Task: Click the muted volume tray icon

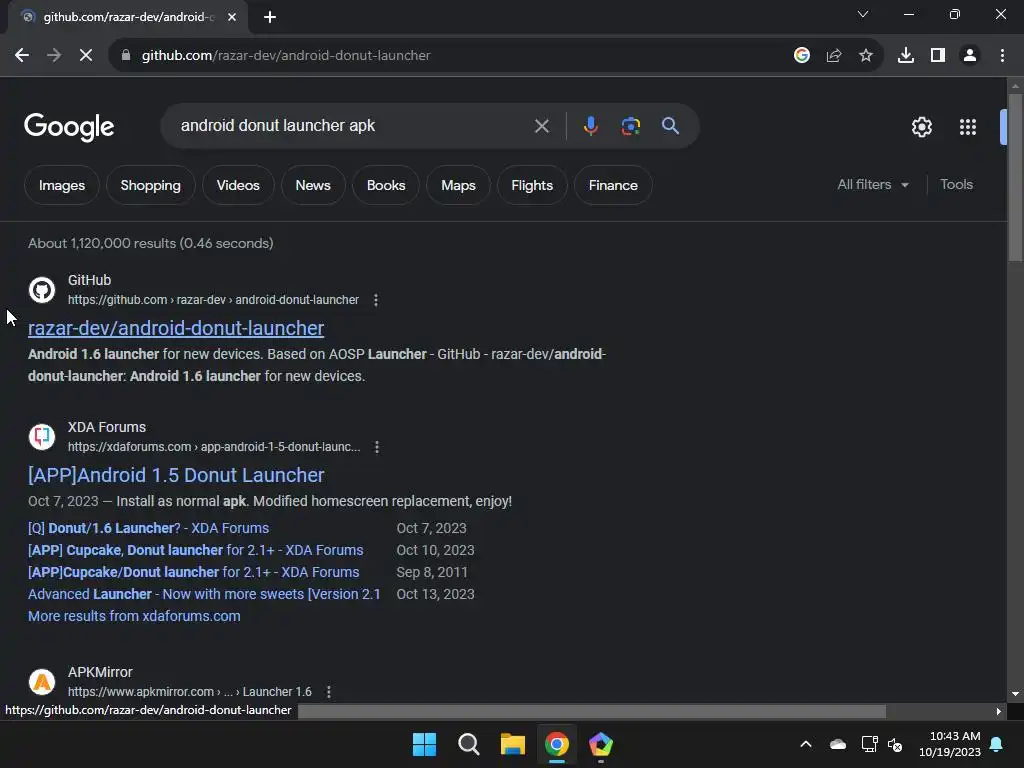Action: point(895,744)
